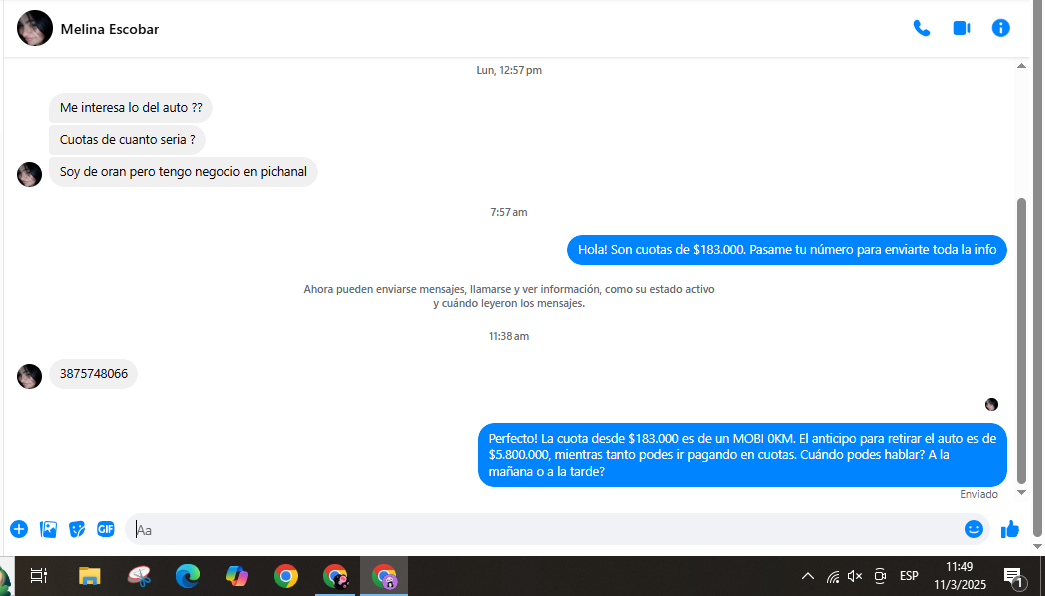This screenshot has width=1045, height=596.
Task: Click the chat scrollbar down arrow
Action: [x=1021, y=493]
